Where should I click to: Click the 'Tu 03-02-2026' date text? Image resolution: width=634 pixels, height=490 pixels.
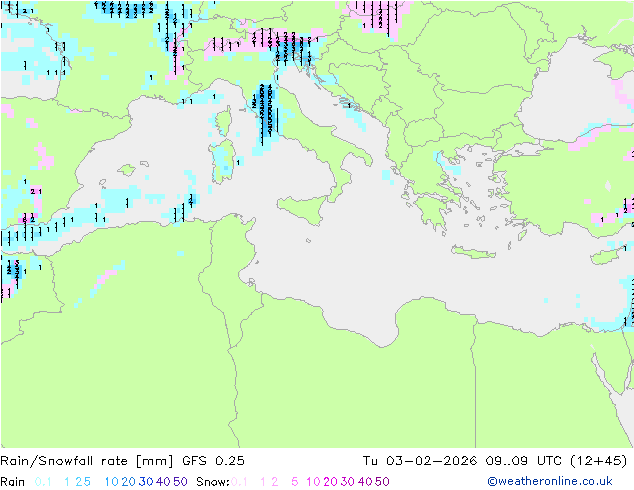tap(420, 461)
